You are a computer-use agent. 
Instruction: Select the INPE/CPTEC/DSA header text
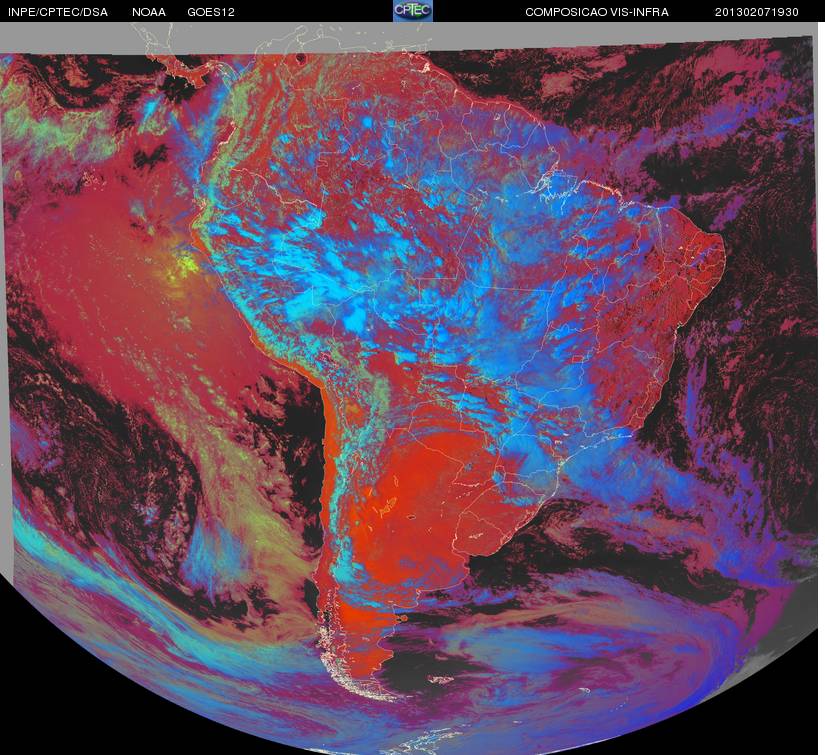tap(58, 12)
